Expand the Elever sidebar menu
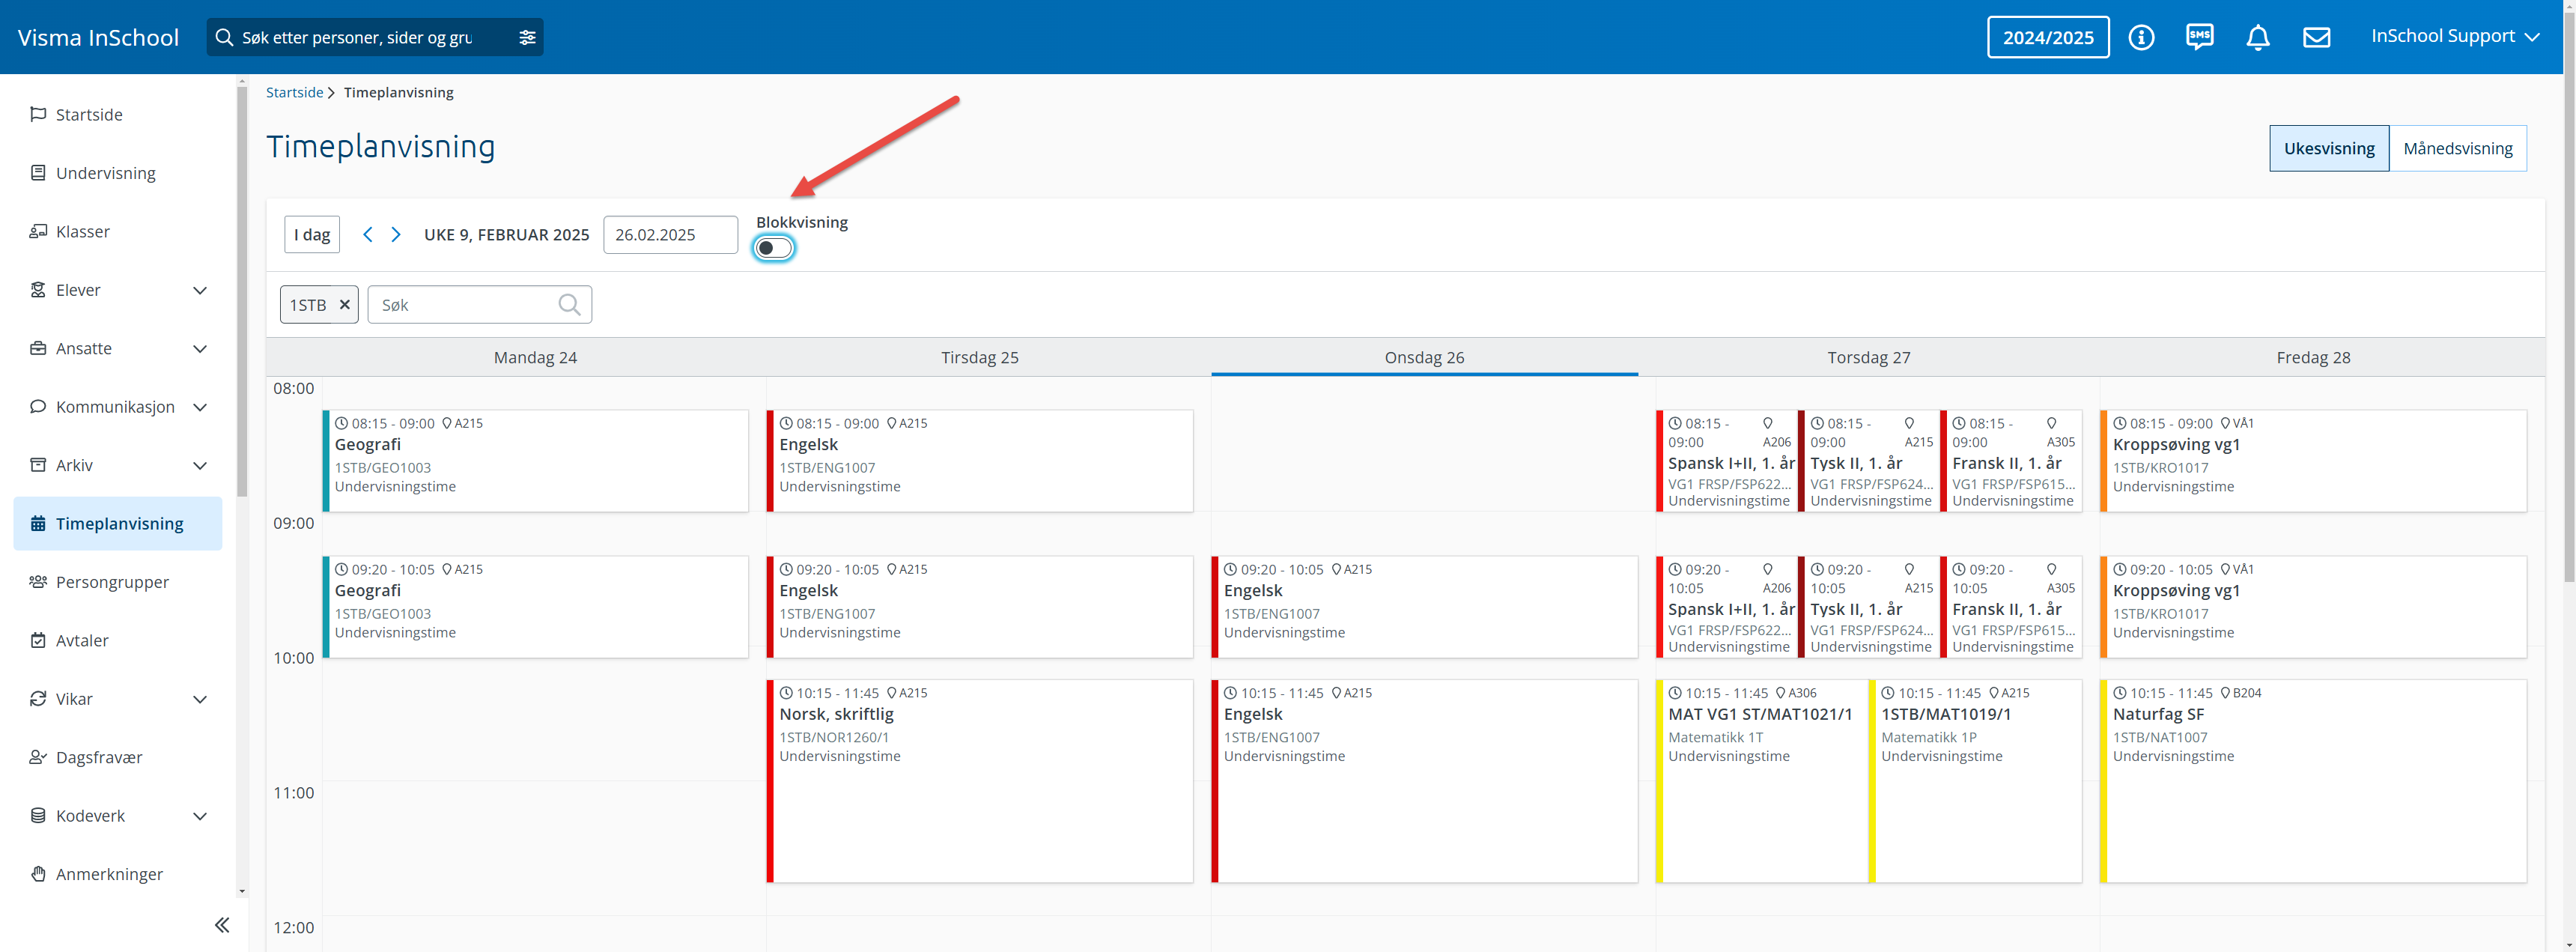Viewport: 2576px width, 952px height. coord(199,290)
